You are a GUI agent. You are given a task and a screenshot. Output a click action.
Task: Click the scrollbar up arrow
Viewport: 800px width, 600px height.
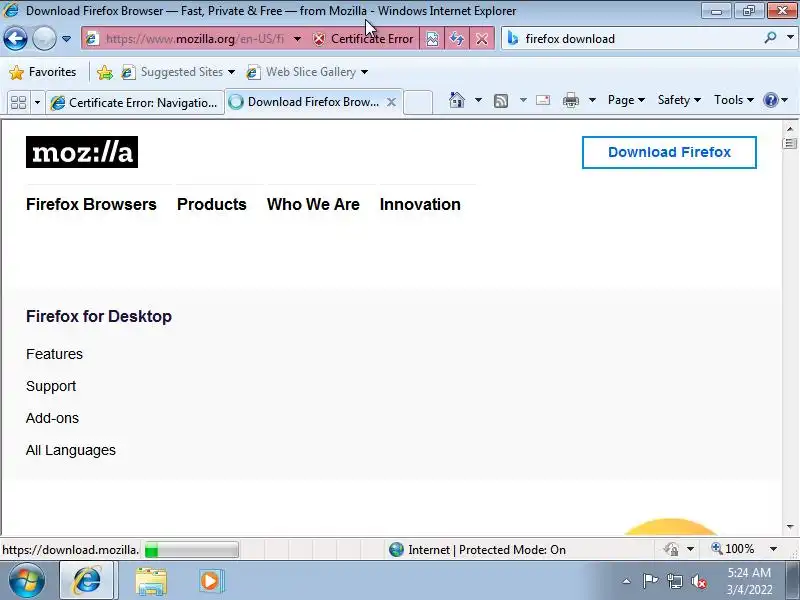[x=790, y=129]
